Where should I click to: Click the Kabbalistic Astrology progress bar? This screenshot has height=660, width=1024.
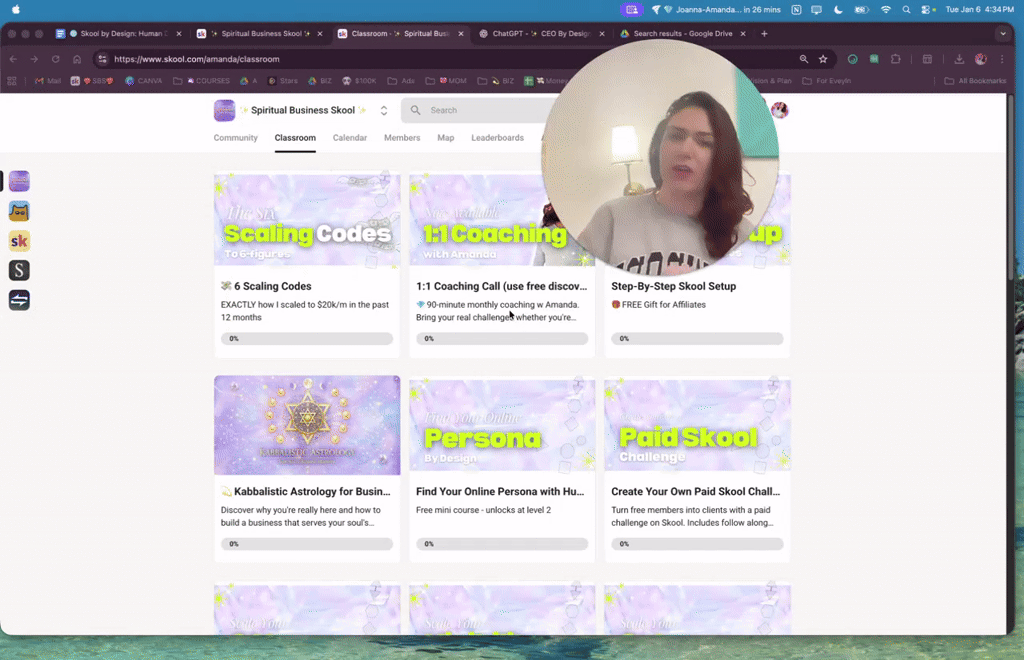point(307,543)
